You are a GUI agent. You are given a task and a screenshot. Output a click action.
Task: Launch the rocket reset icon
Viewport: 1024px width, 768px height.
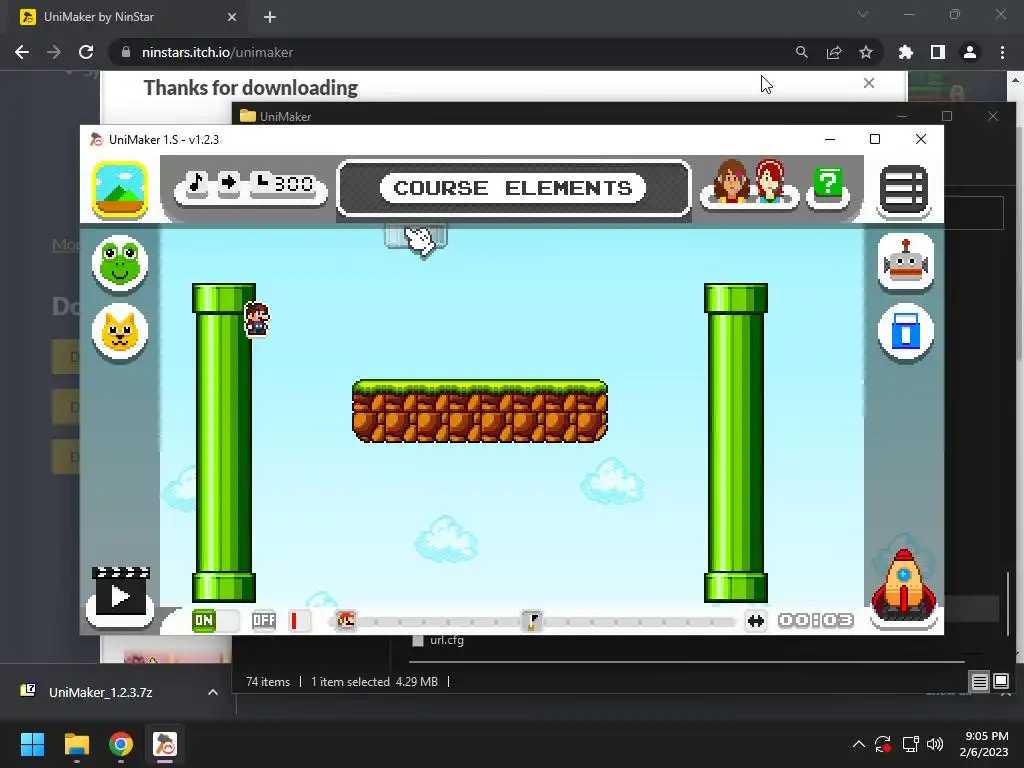[904, 585]
